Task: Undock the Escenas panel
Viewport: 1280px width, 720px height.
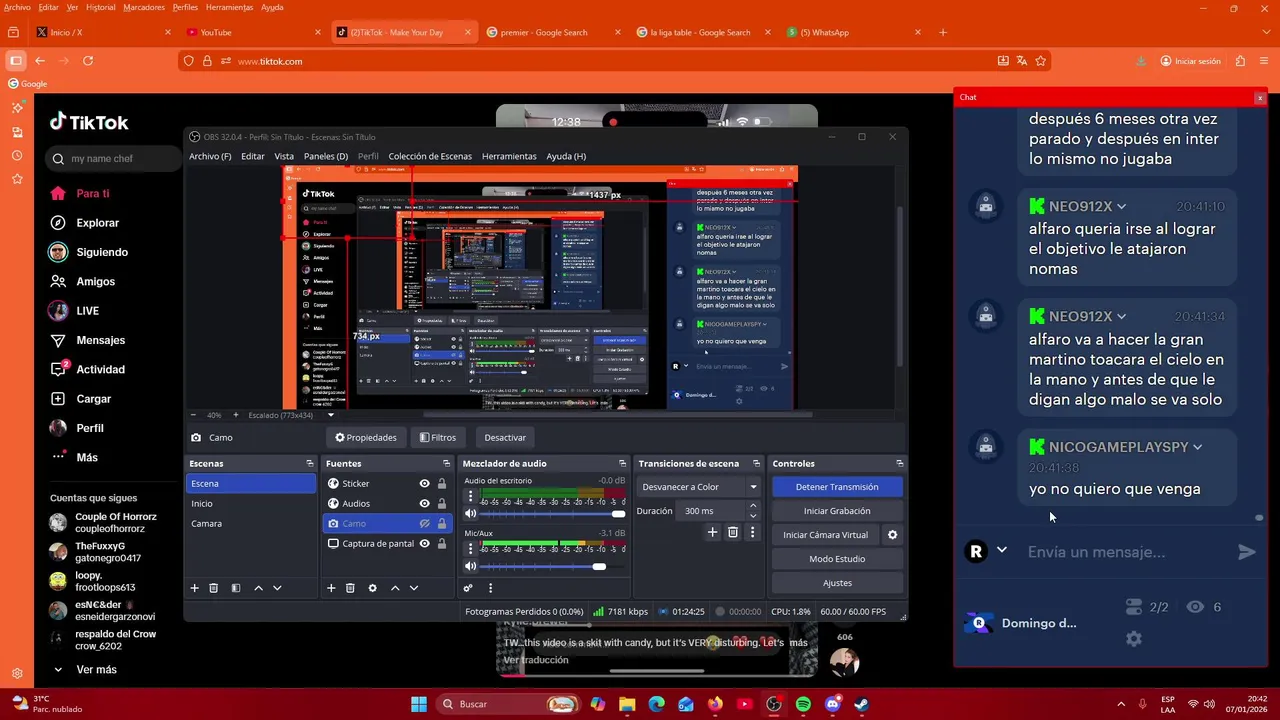Action: point(310,463)
